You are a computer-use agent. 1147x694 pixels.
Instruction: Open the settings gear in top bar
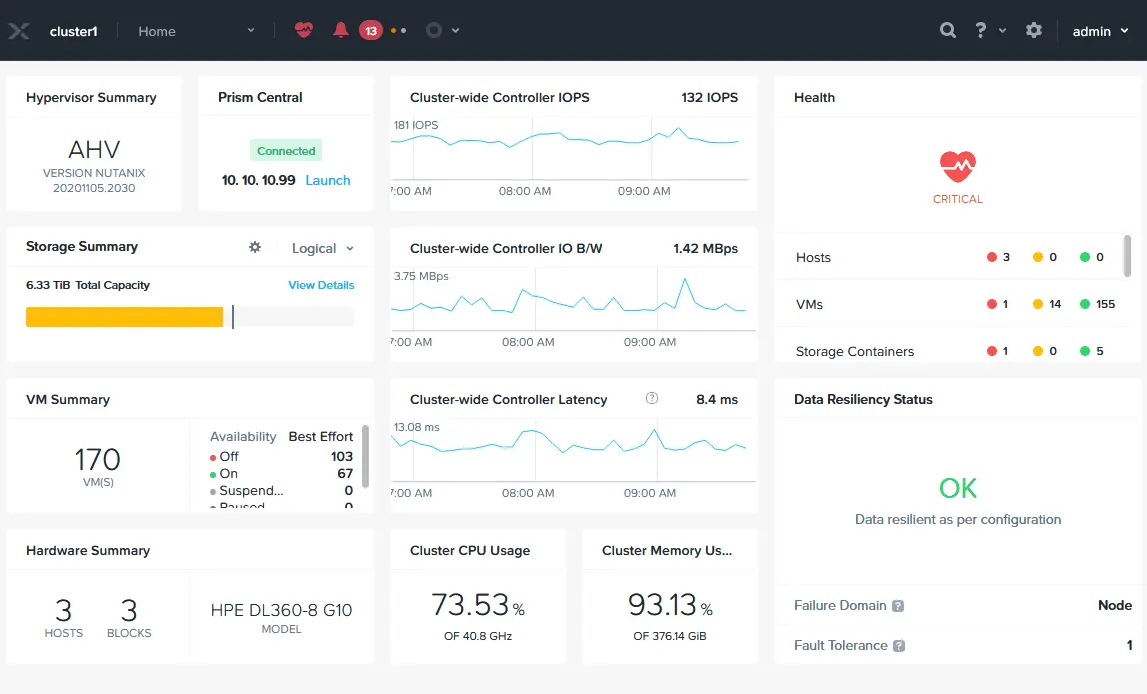point(1034,30)
